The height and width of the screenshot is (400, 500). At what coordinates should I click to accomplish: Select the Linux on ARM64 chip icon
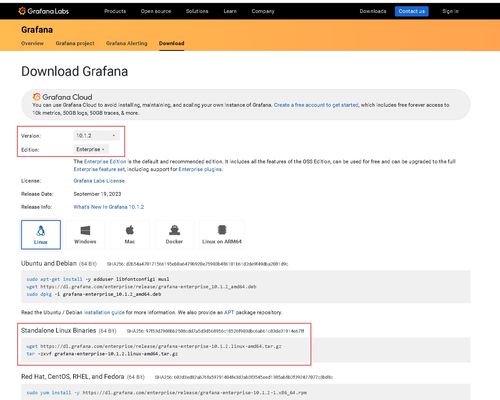(x=222, y=235)
